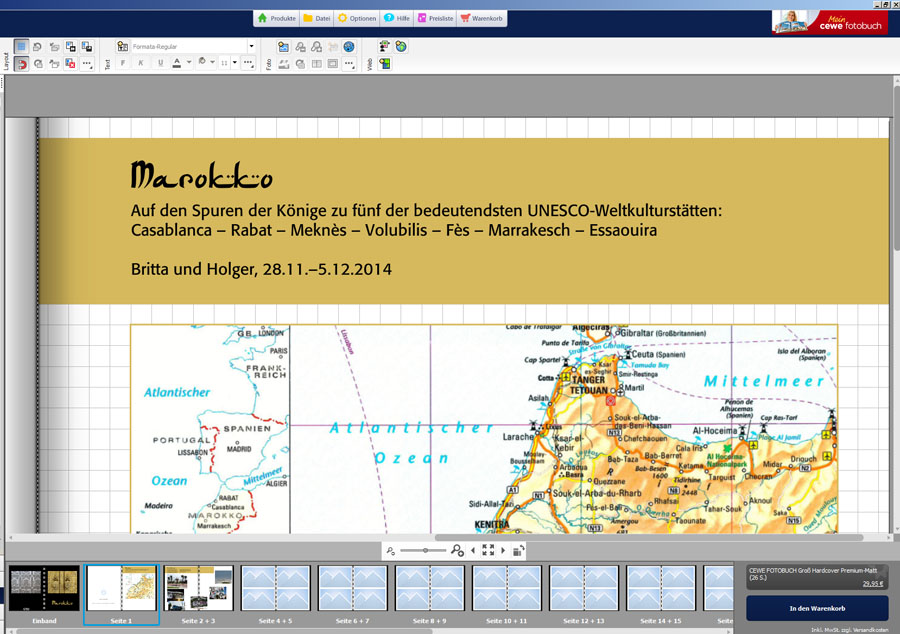Toggle underline (U) formatting
The image size is (900, 634).
coord(160,63)
